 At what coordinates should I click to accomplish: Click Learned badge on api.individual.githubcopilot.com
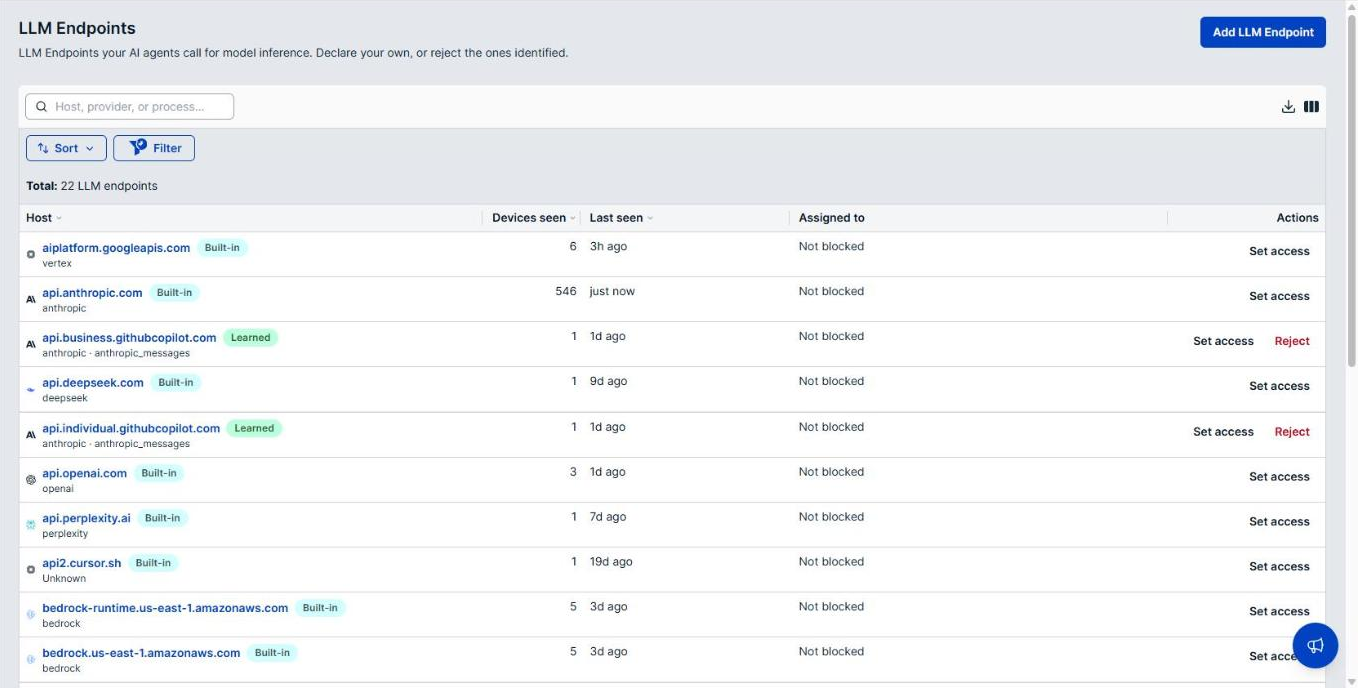[x=254, y=428]
